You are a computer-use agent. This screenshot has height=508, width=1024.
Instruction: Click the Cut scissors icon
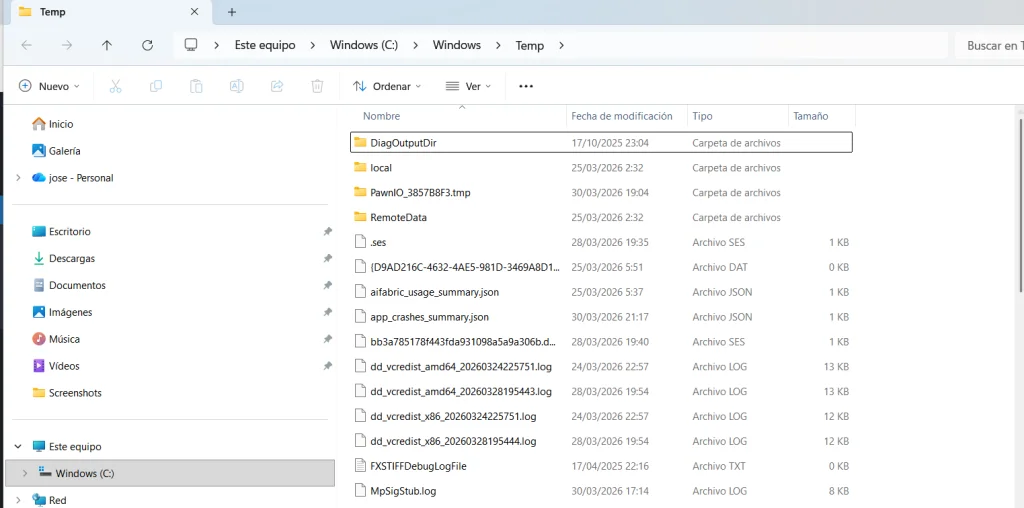tap(116, 86)
